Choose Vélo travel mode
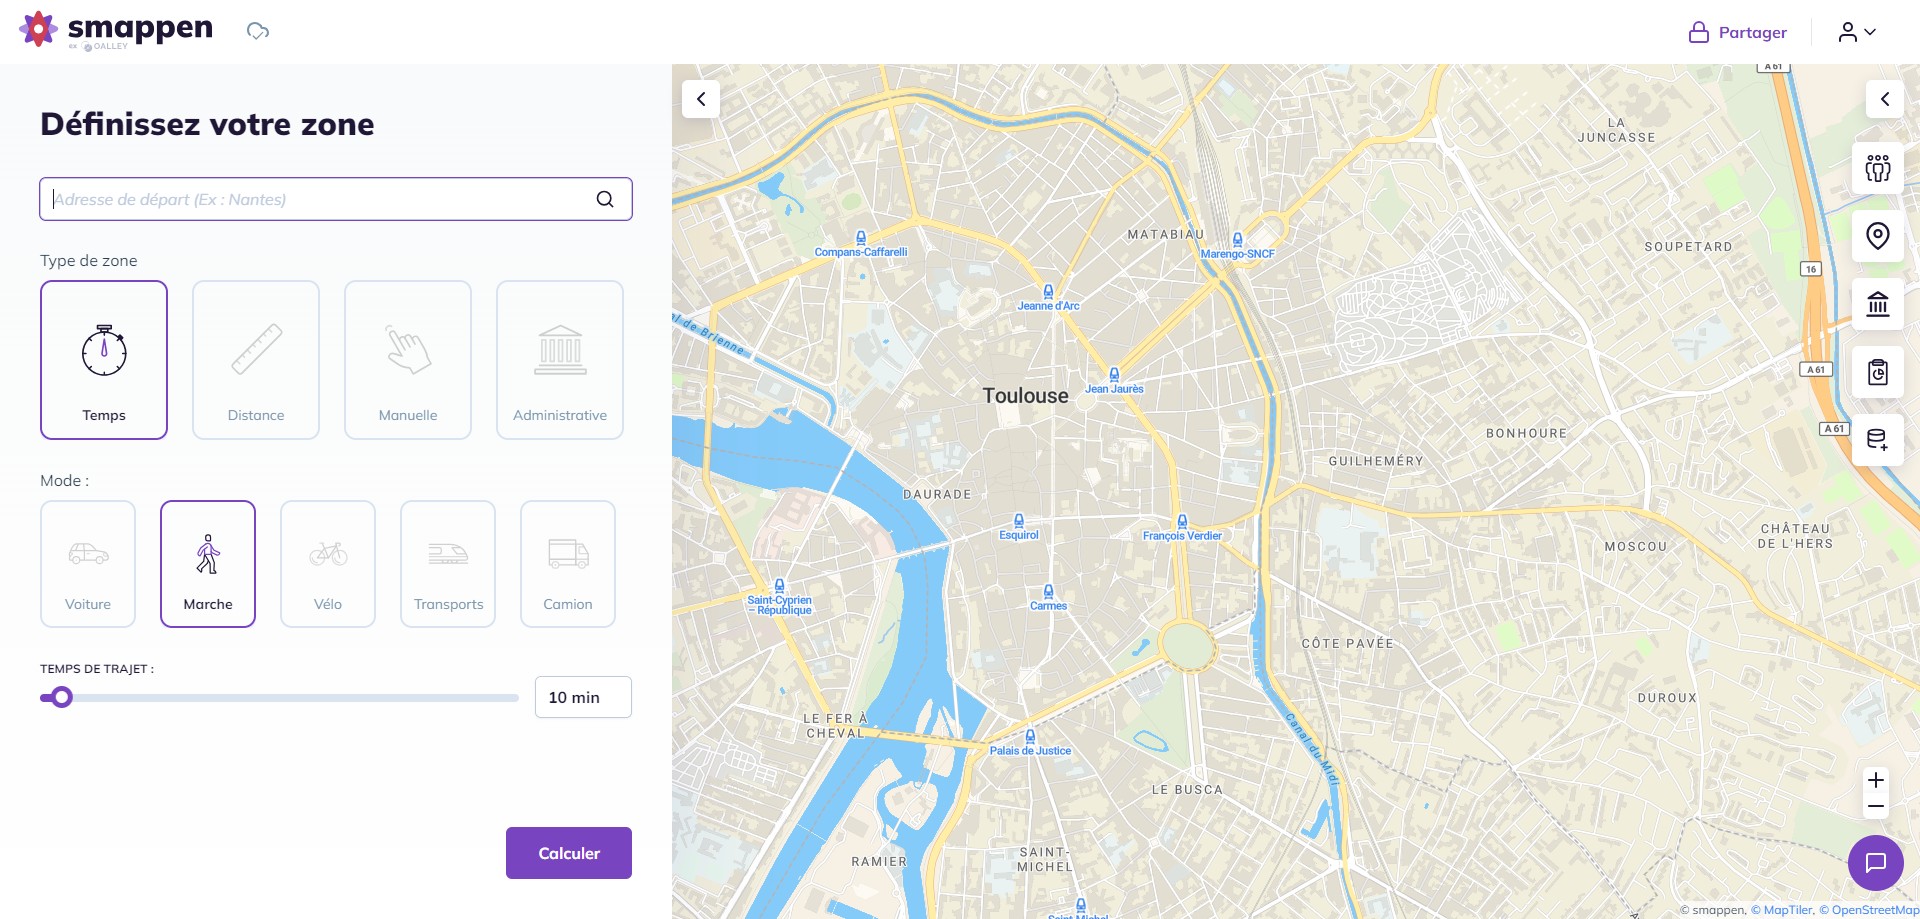Image resolution: width=1920 pixels, height=919 pixels. [328, 564]
